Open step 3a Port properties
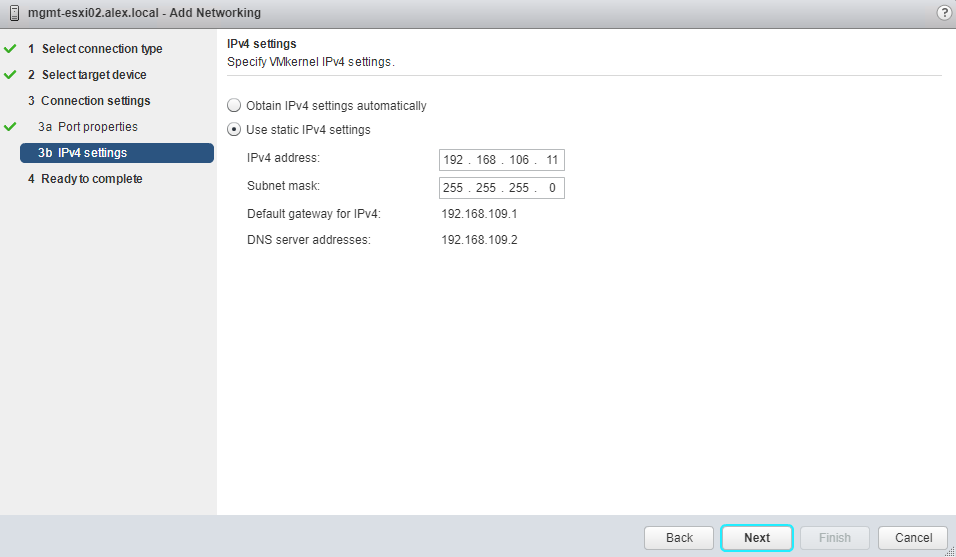956x557 pixels. (x=88, y=127)
